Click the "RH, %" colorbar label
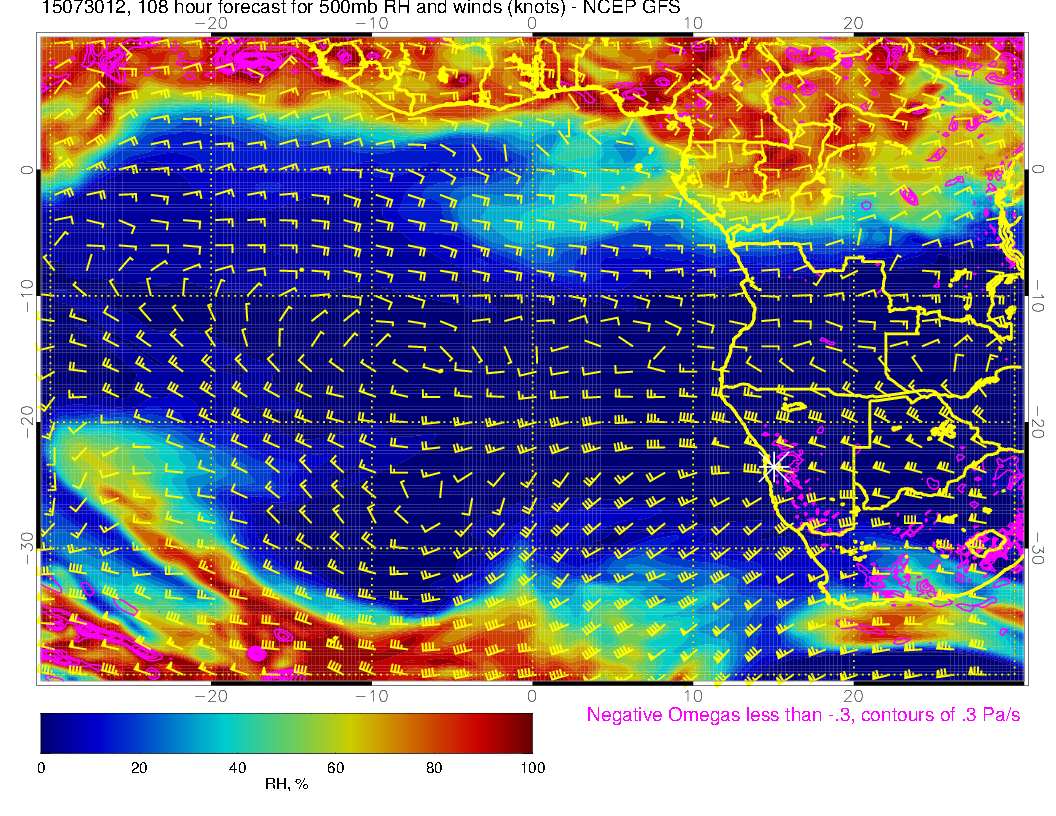The width and height of the screenshot is (1056, 816). coord(286,786)
